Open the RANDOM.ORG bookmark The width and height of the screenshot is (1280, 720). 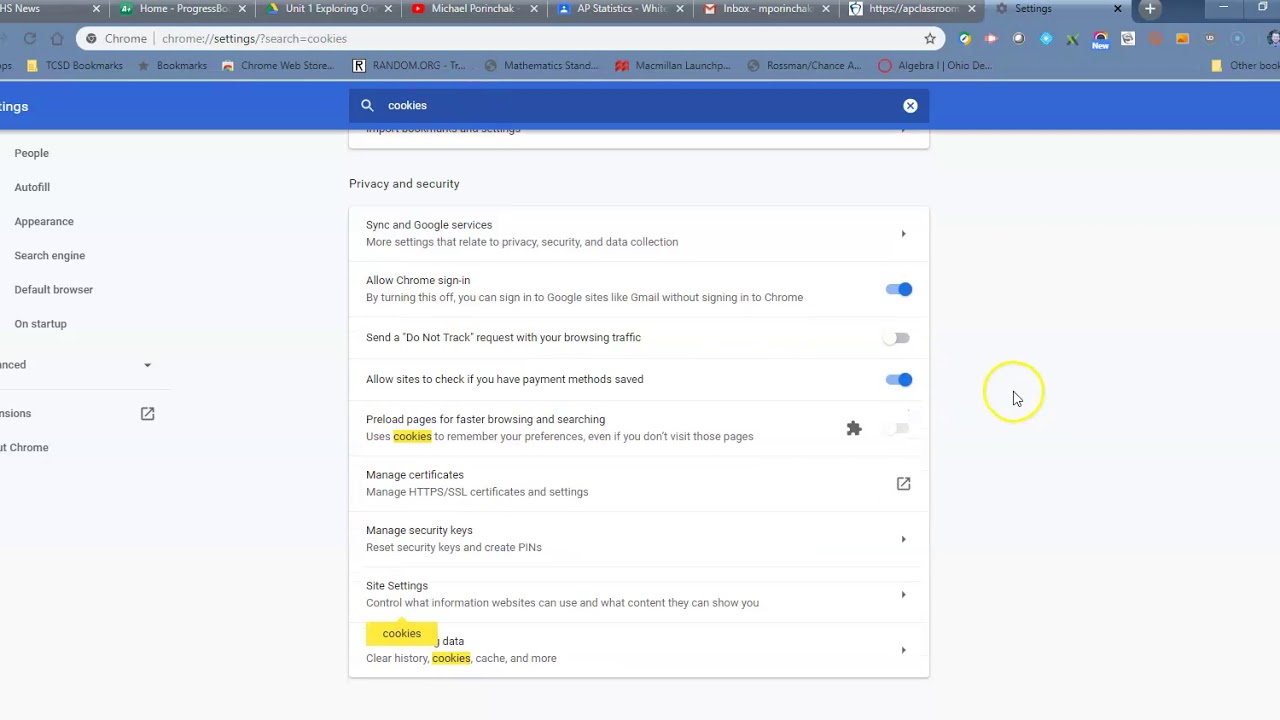point(408,66)
